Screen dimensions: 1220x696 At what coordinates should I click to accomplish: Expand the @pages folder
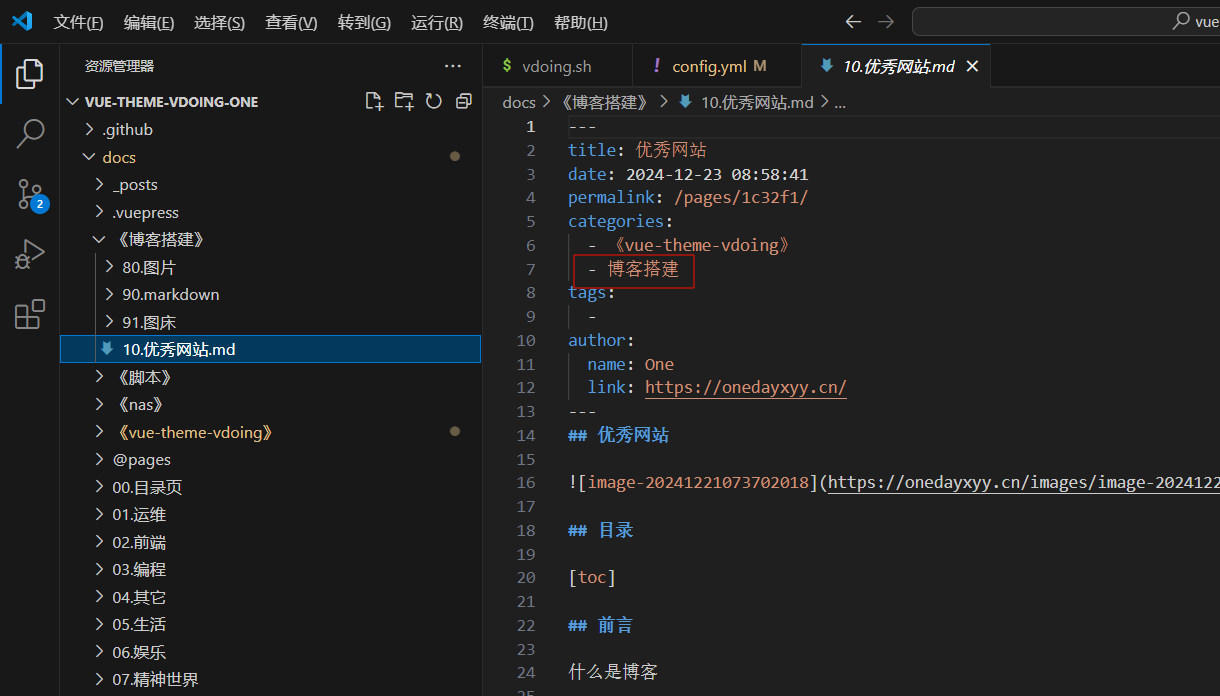coord(271,460)
